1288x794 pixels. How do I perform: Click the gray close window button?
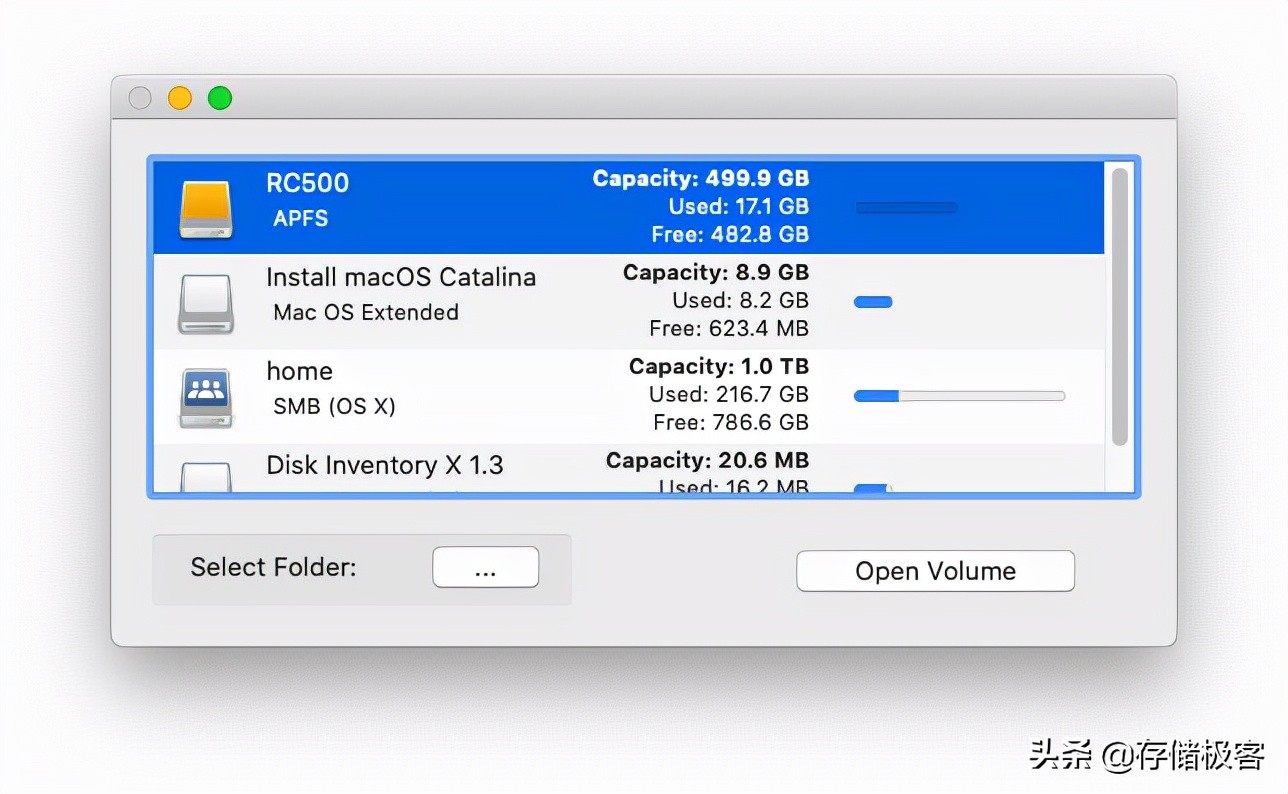pyautogui.click(x=141, y=98)
